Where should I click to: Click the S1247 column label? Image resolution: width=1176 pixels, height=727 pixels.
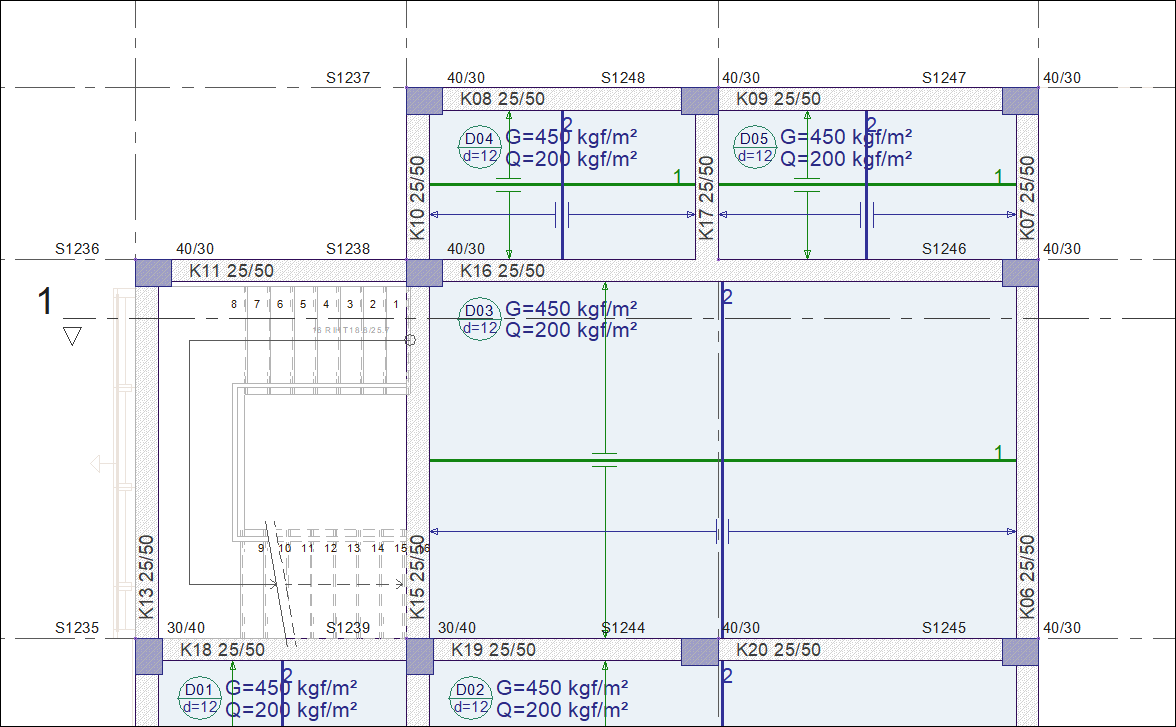point(944,78)
